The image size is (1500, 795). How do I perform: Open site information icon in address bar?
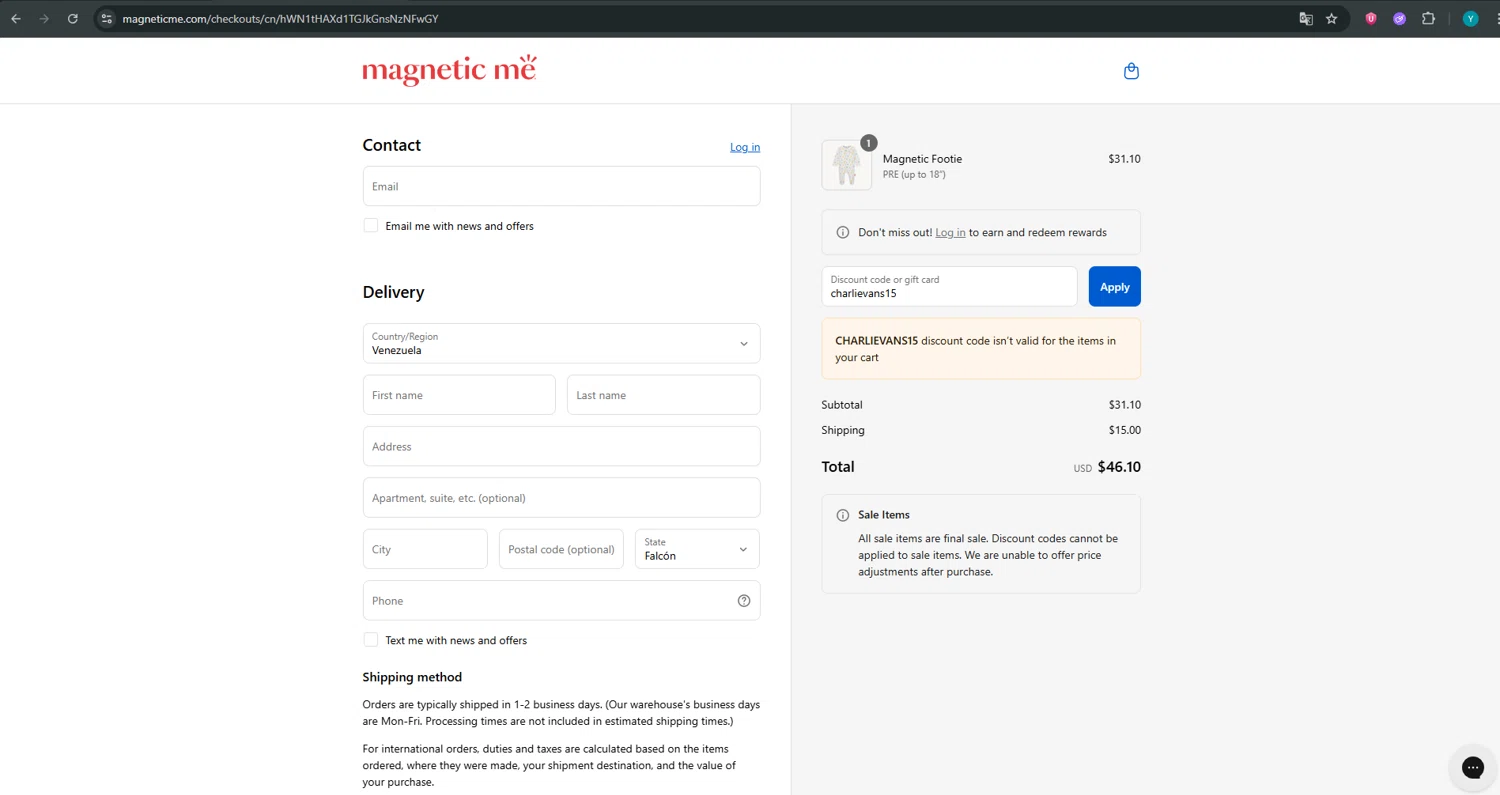tap(107, 18)
